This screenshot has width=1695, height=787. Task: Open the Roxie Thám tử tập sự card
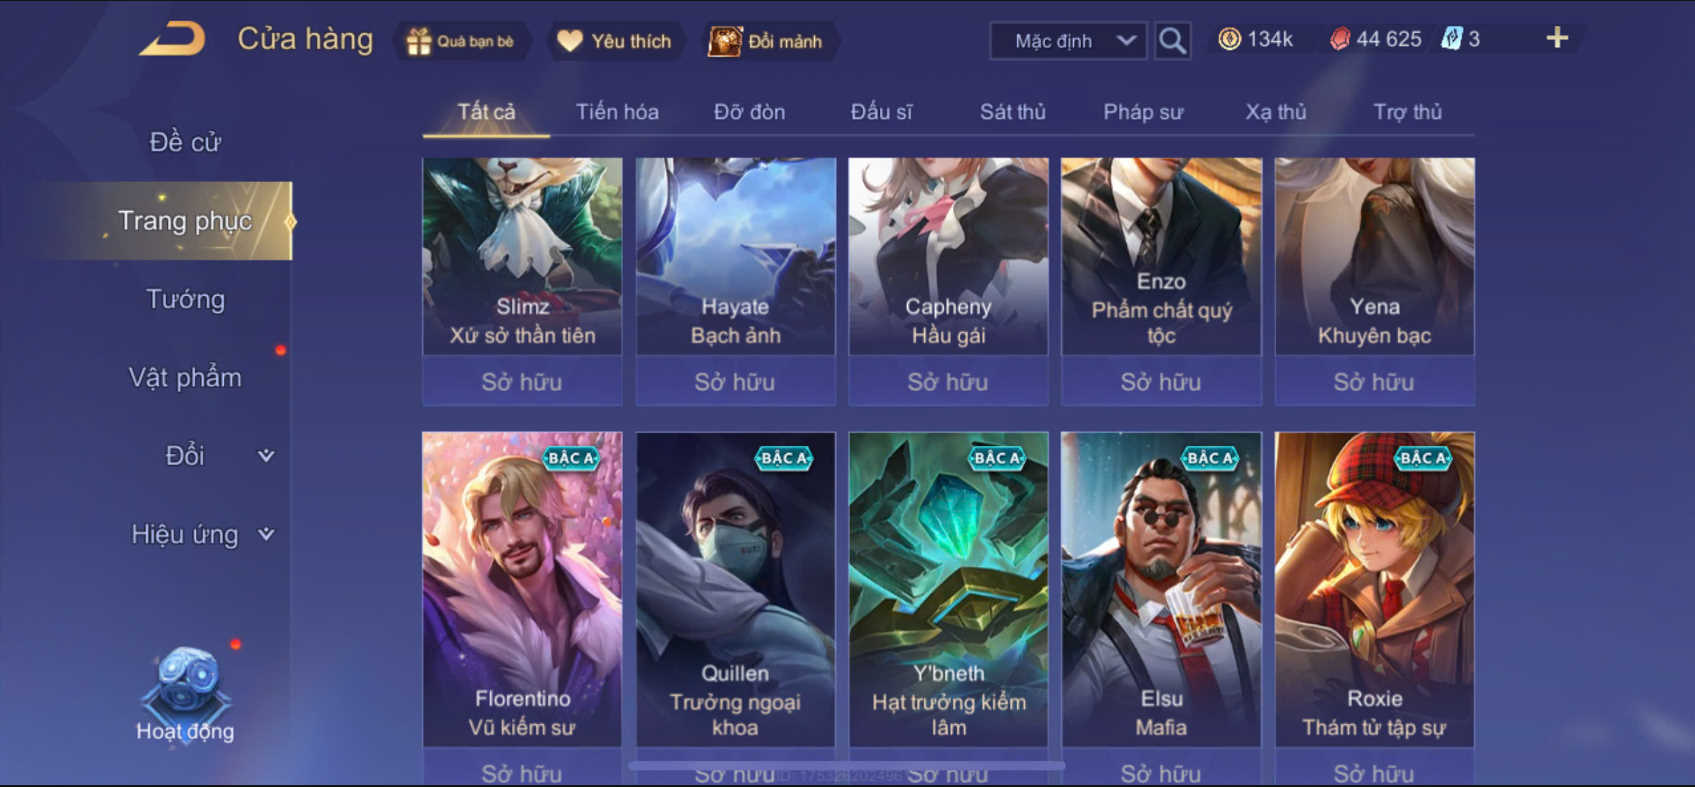click(1374, 589)
